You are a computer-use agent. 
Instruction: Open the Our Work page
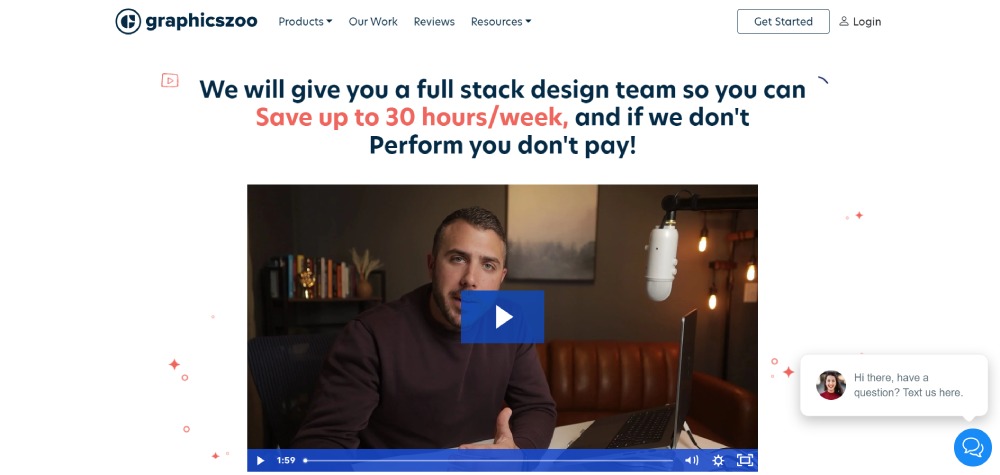pyautogui.click(x=373, y=22)
